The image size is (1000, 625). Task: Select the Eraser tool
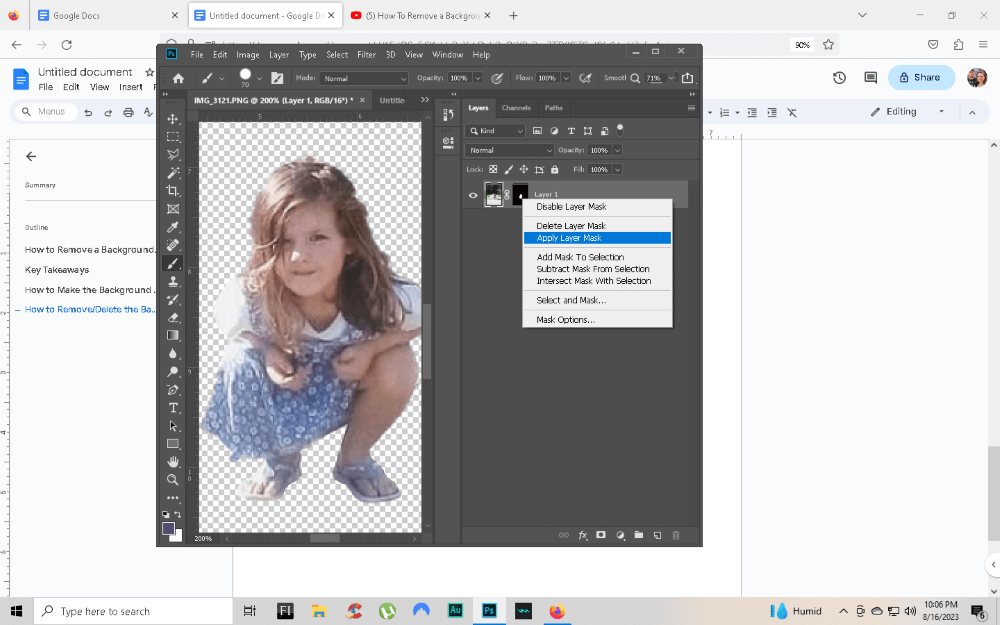pyautogui.click(x=173, y=317)
